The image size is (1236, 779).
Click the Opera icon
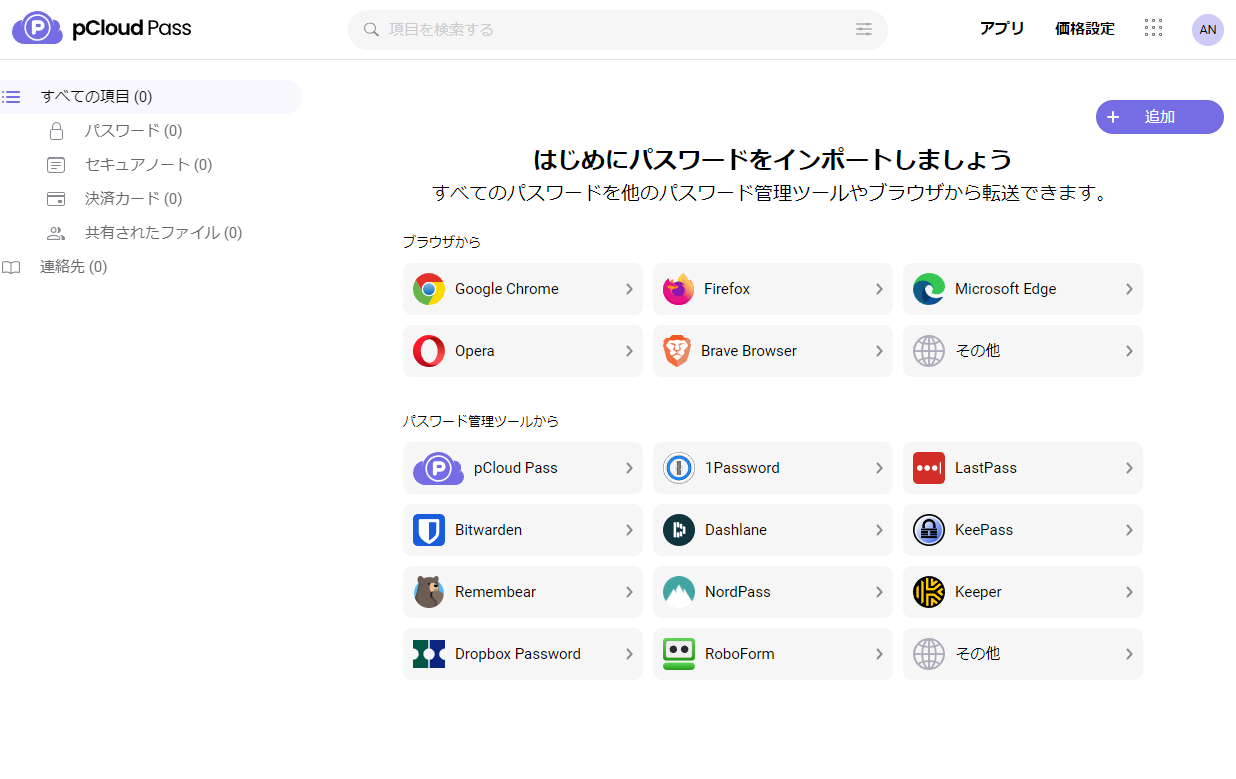click(x=429, y=351)
